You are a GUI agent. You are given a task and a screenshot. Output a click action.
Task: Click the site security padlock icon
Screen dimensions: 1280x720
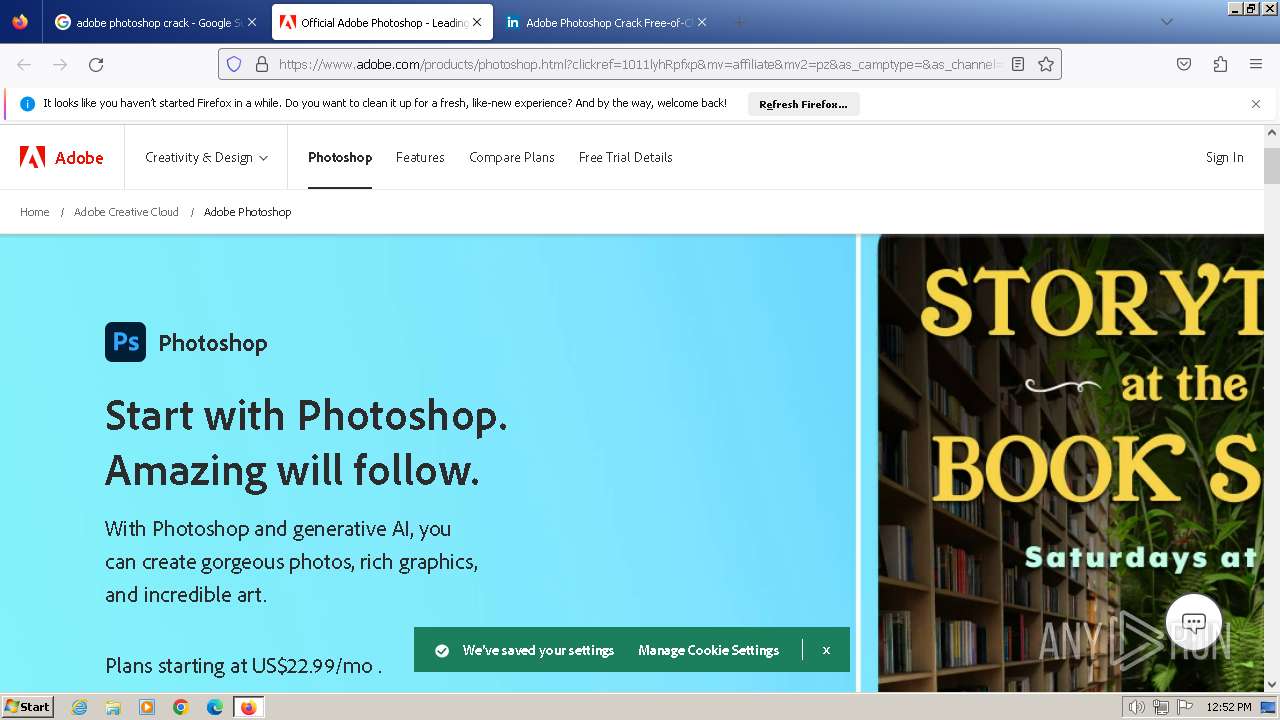coord(262,64)
